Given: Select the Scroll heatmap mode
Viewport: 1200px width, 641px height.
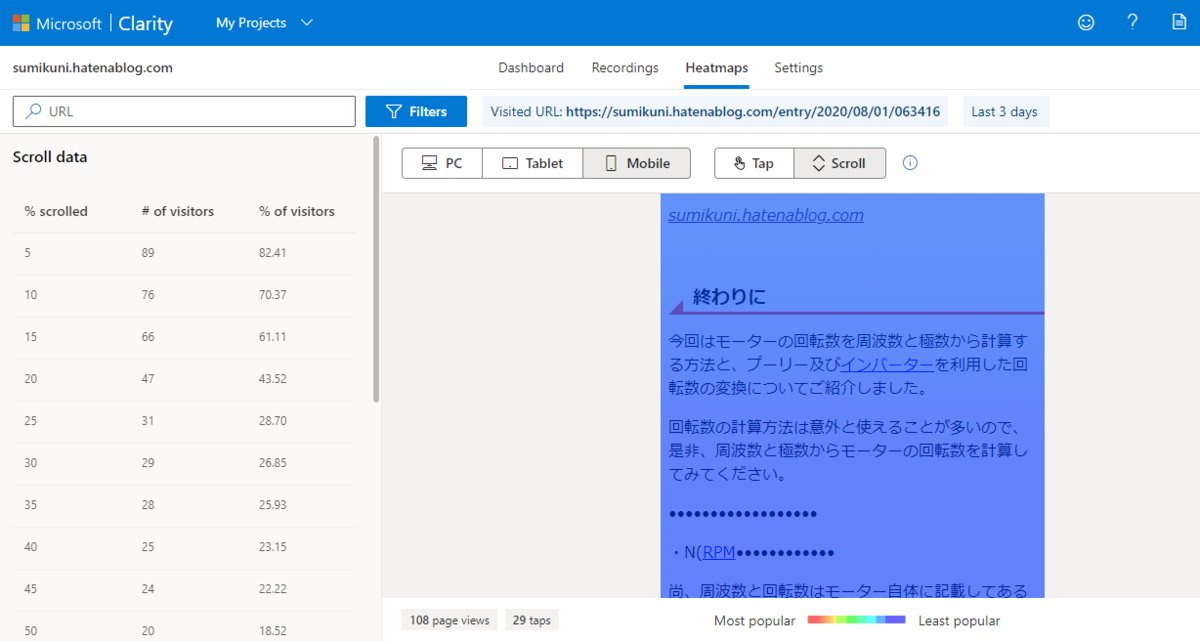Looking at the screenshot, I should (x=839, y=162).
